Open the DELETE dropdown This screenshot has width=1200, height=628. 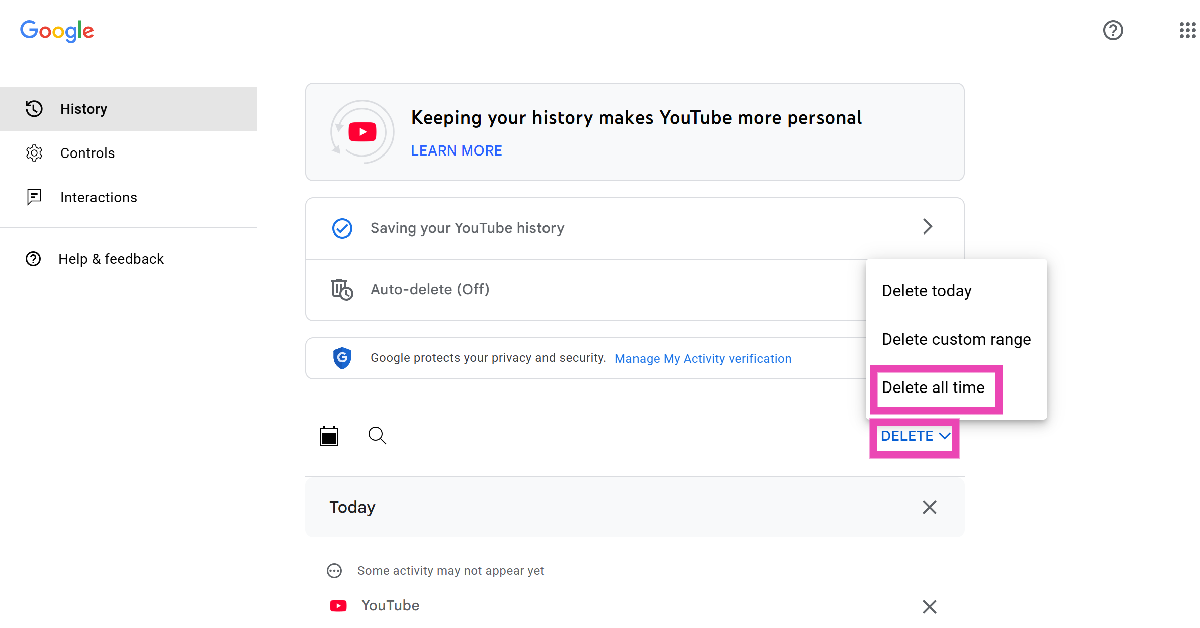point(915,437)
